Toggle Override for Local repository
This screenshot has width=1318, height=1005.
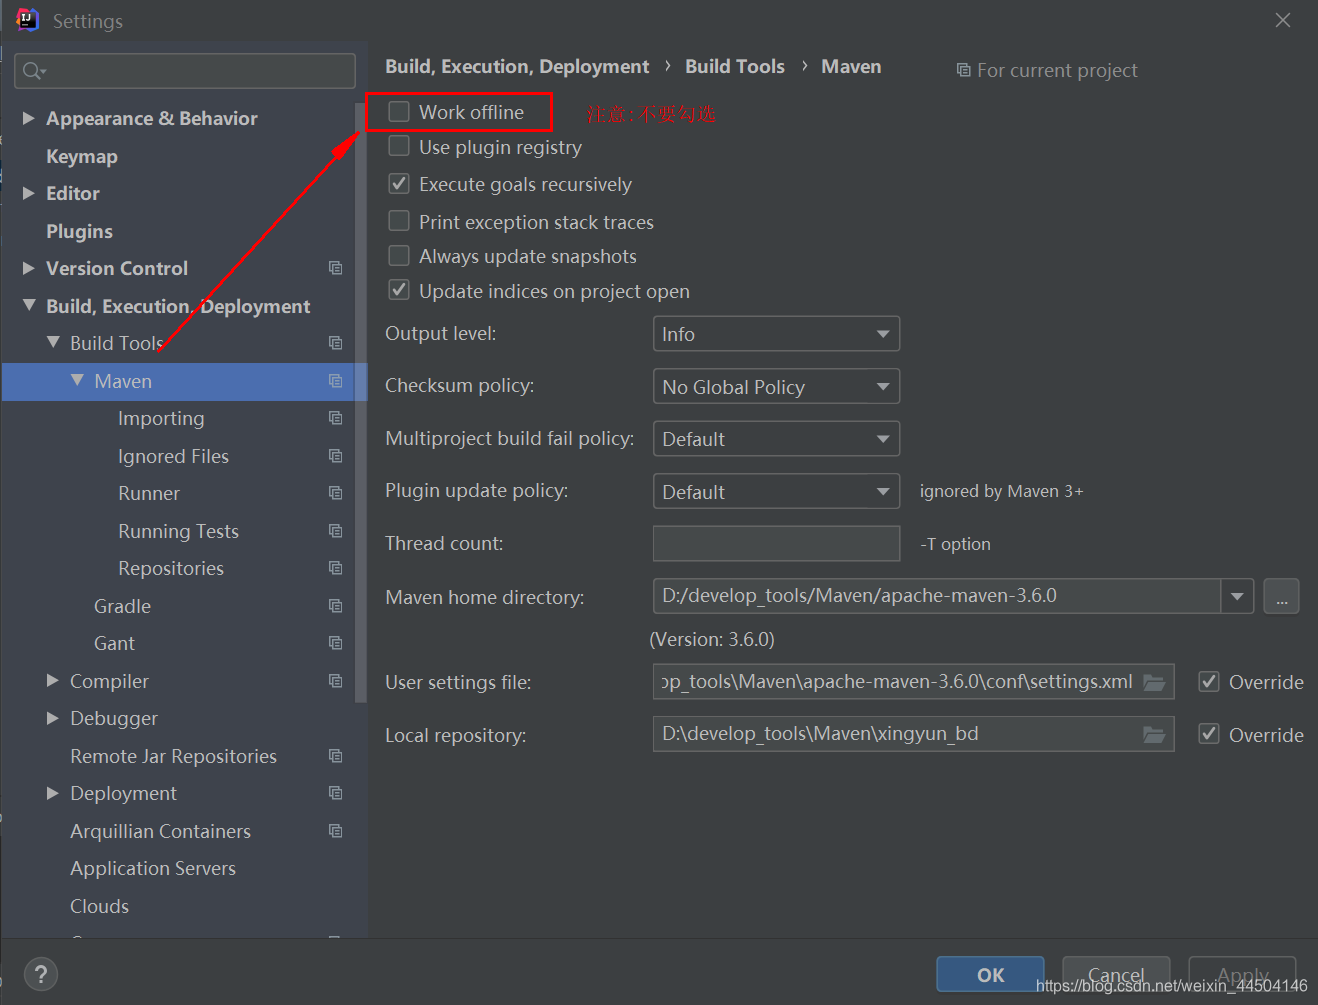[x=1209, y=734]
